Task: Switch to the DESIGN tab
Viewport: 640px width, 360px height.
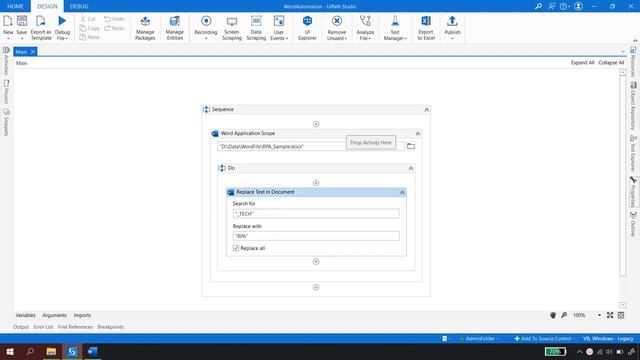Action: tap(47, 6)
